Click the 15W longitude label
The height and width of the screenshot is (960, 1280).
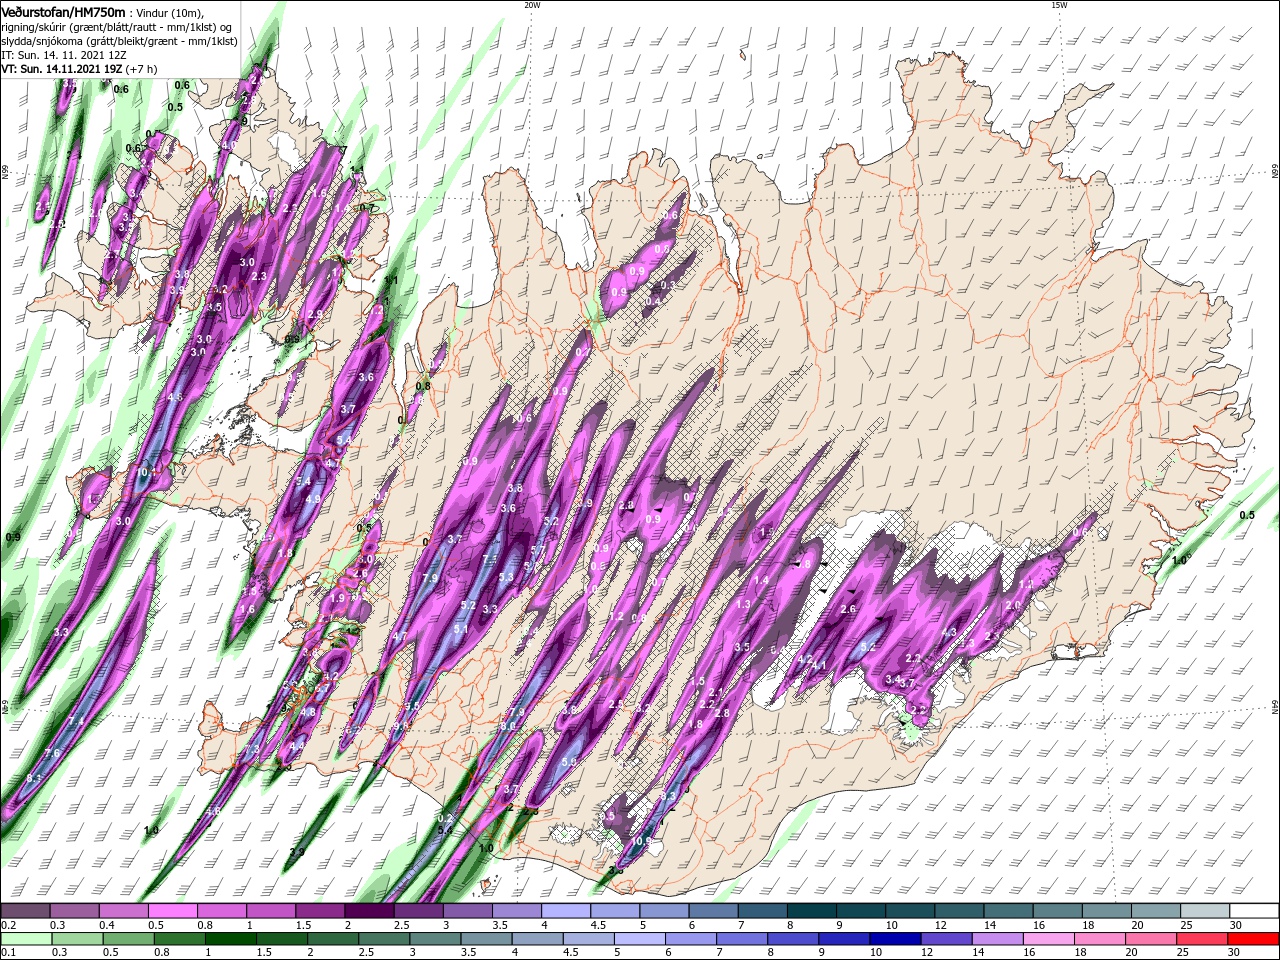pos(1059,5)
